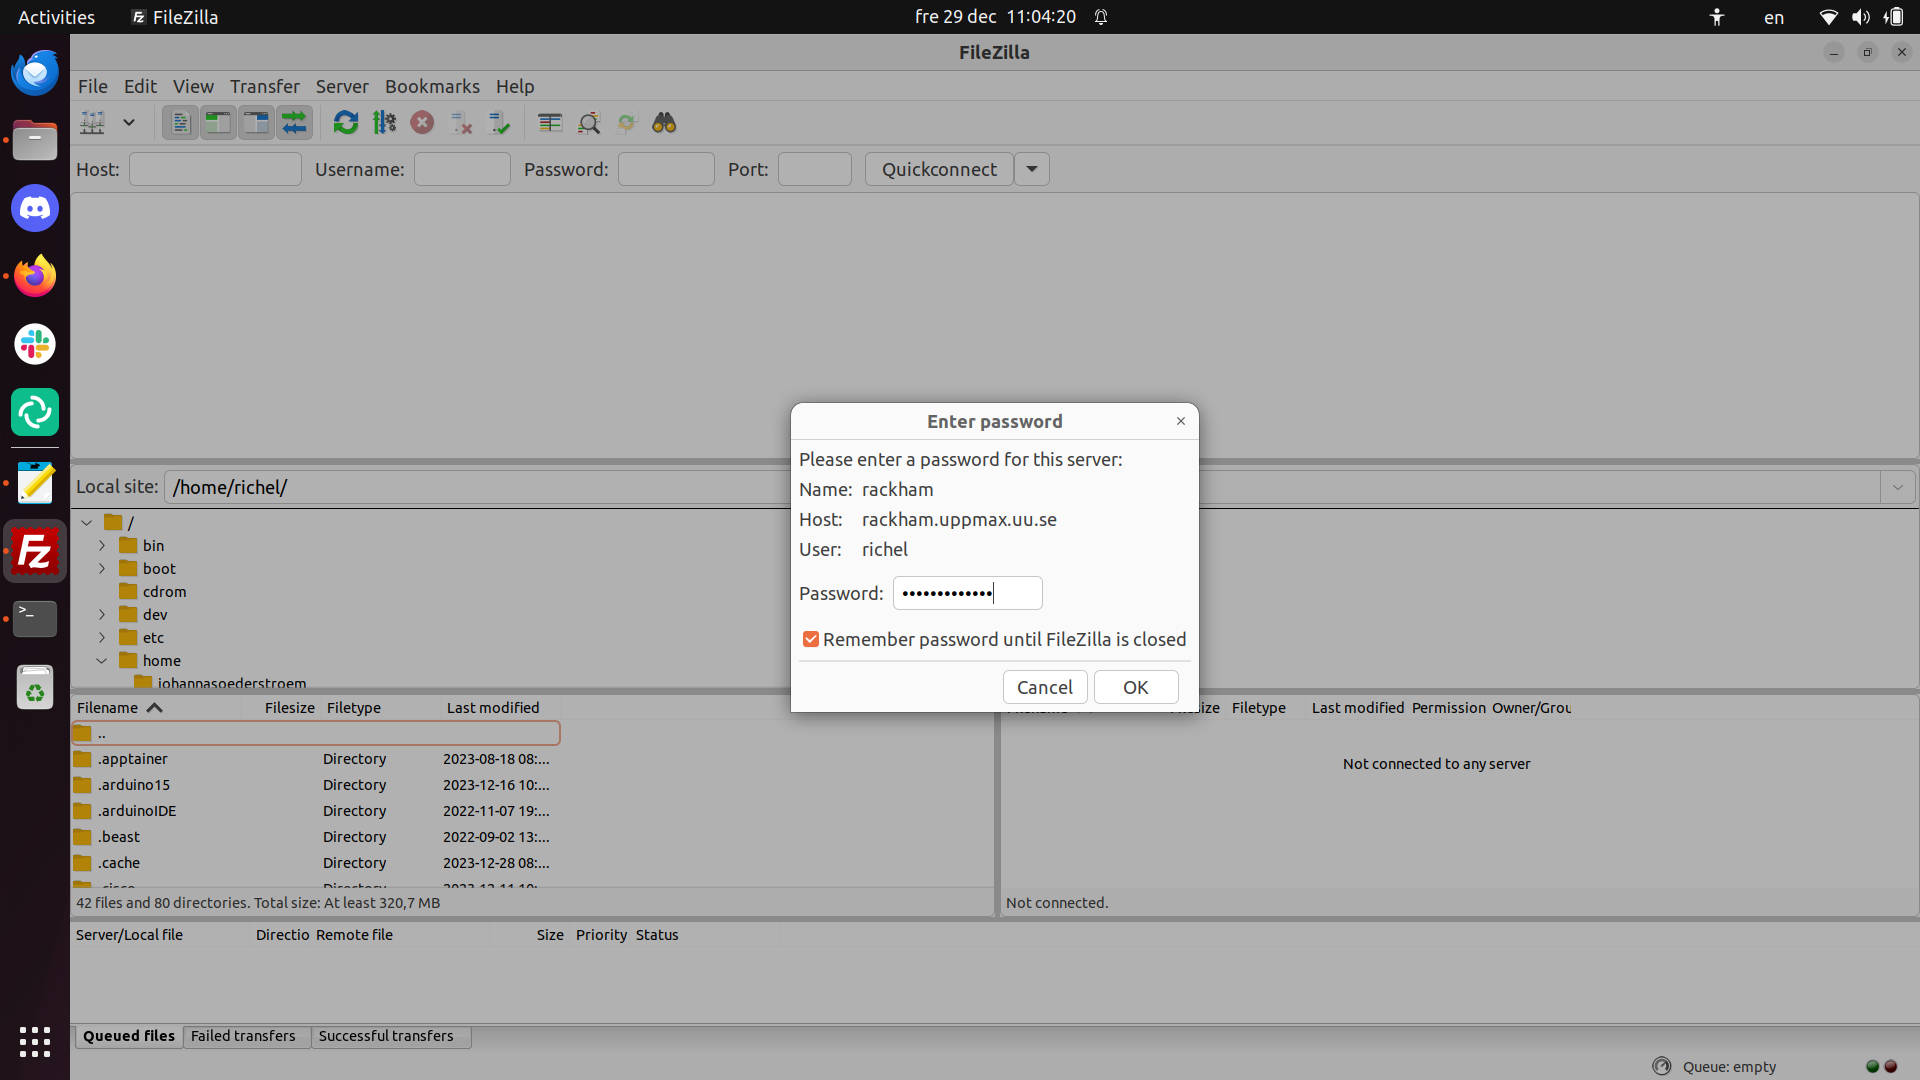Select the .arduino15 directory row

(x=316, y=785)
